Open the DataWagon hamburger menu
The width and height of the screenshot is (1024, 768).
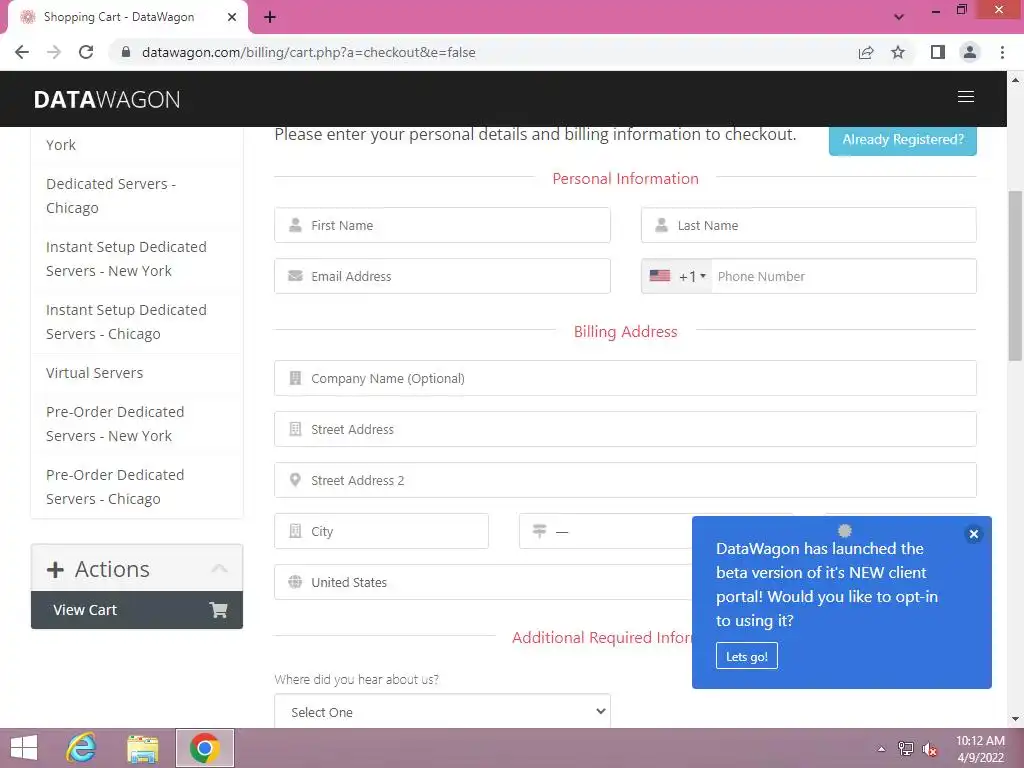[965, 97]
